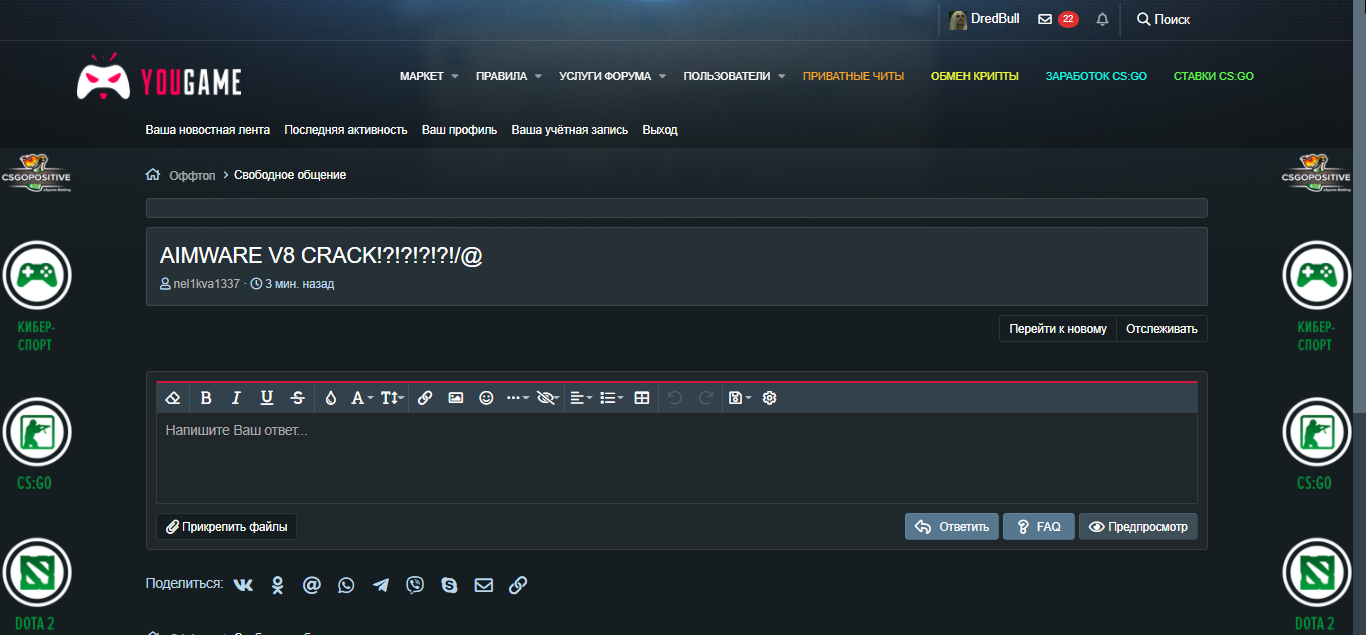1366x635 pixels.
Task: Toggle underline formatting in editor
Action: click(267, 398)
